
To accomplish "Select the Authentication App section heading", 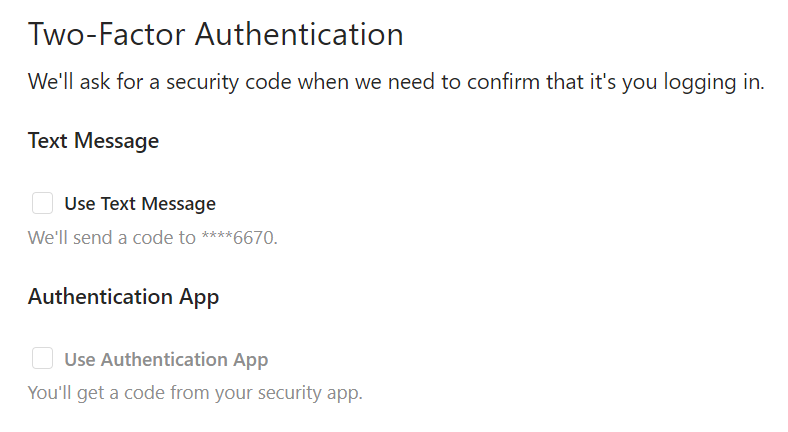I will [123, 297].
